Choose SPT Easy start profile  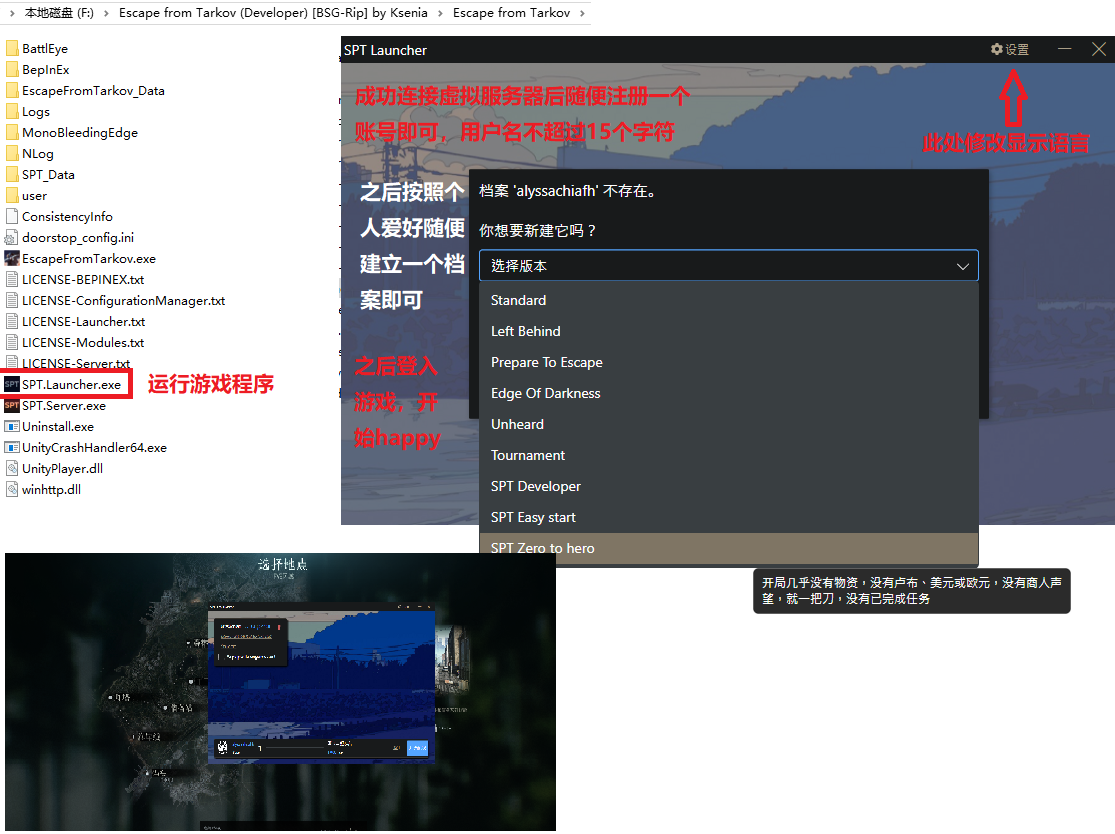(x=729, y=517)
